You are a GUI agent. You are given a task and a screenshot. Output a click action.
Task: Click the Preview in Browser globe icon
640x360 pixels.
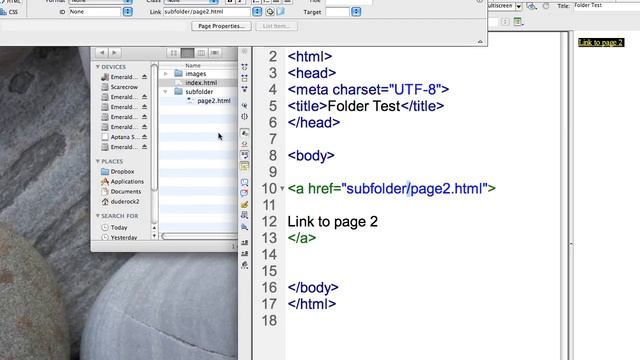pos(531,6)
